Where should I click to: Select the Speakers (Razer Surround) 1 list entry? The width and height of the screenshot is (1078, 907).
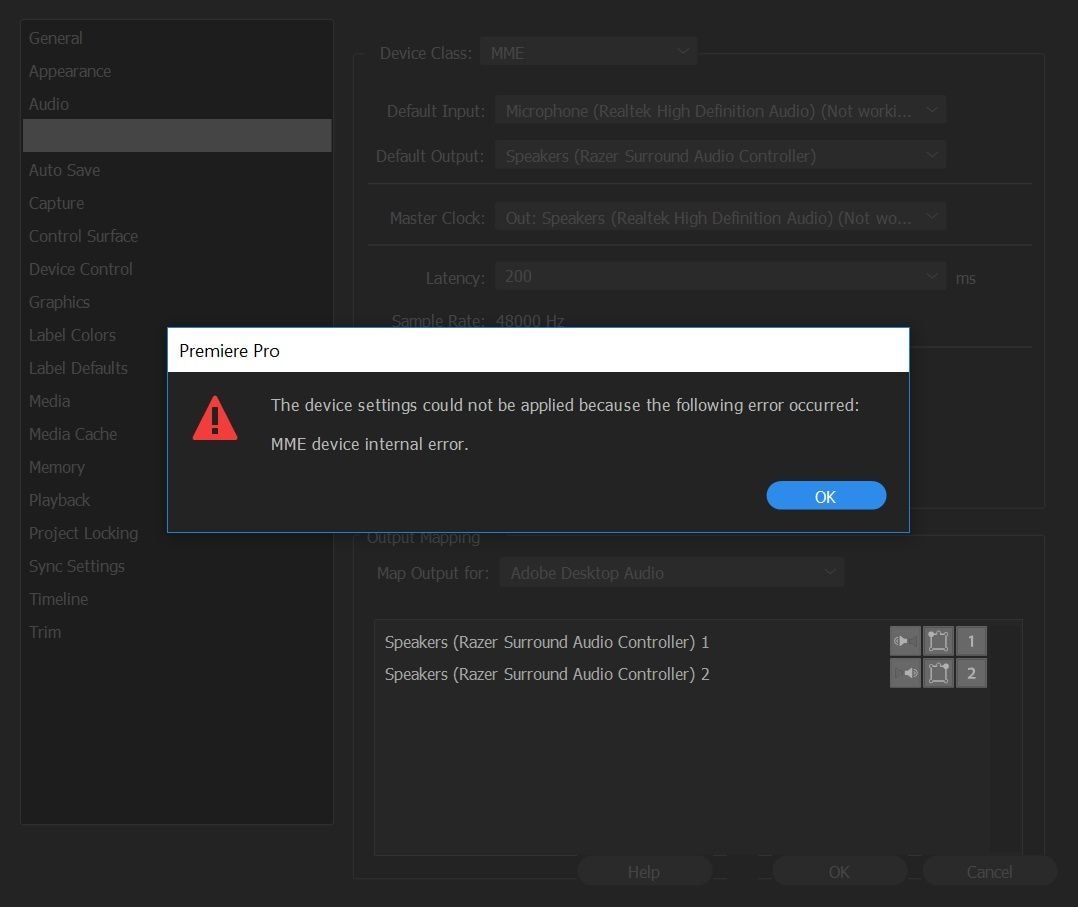pos(547,642)
